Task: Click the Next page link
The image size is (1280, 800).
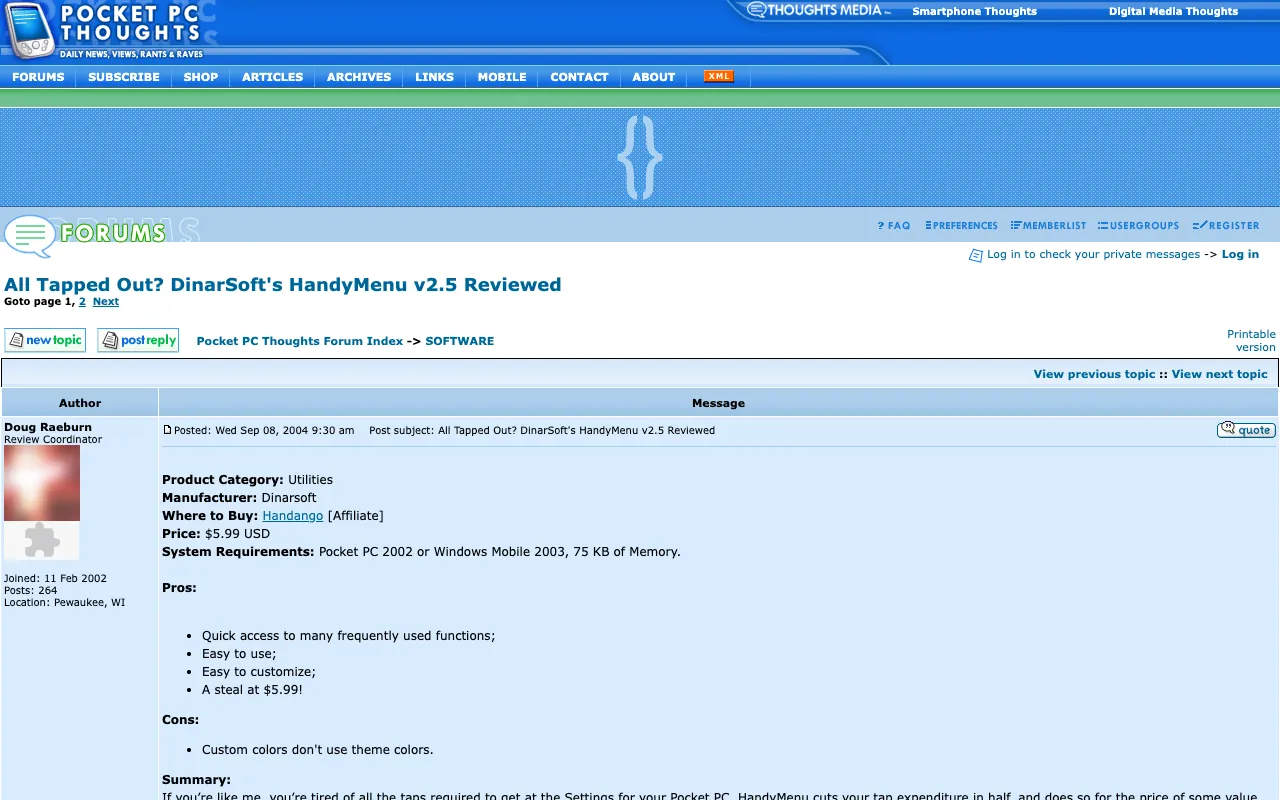Action: tap(106, 302)
